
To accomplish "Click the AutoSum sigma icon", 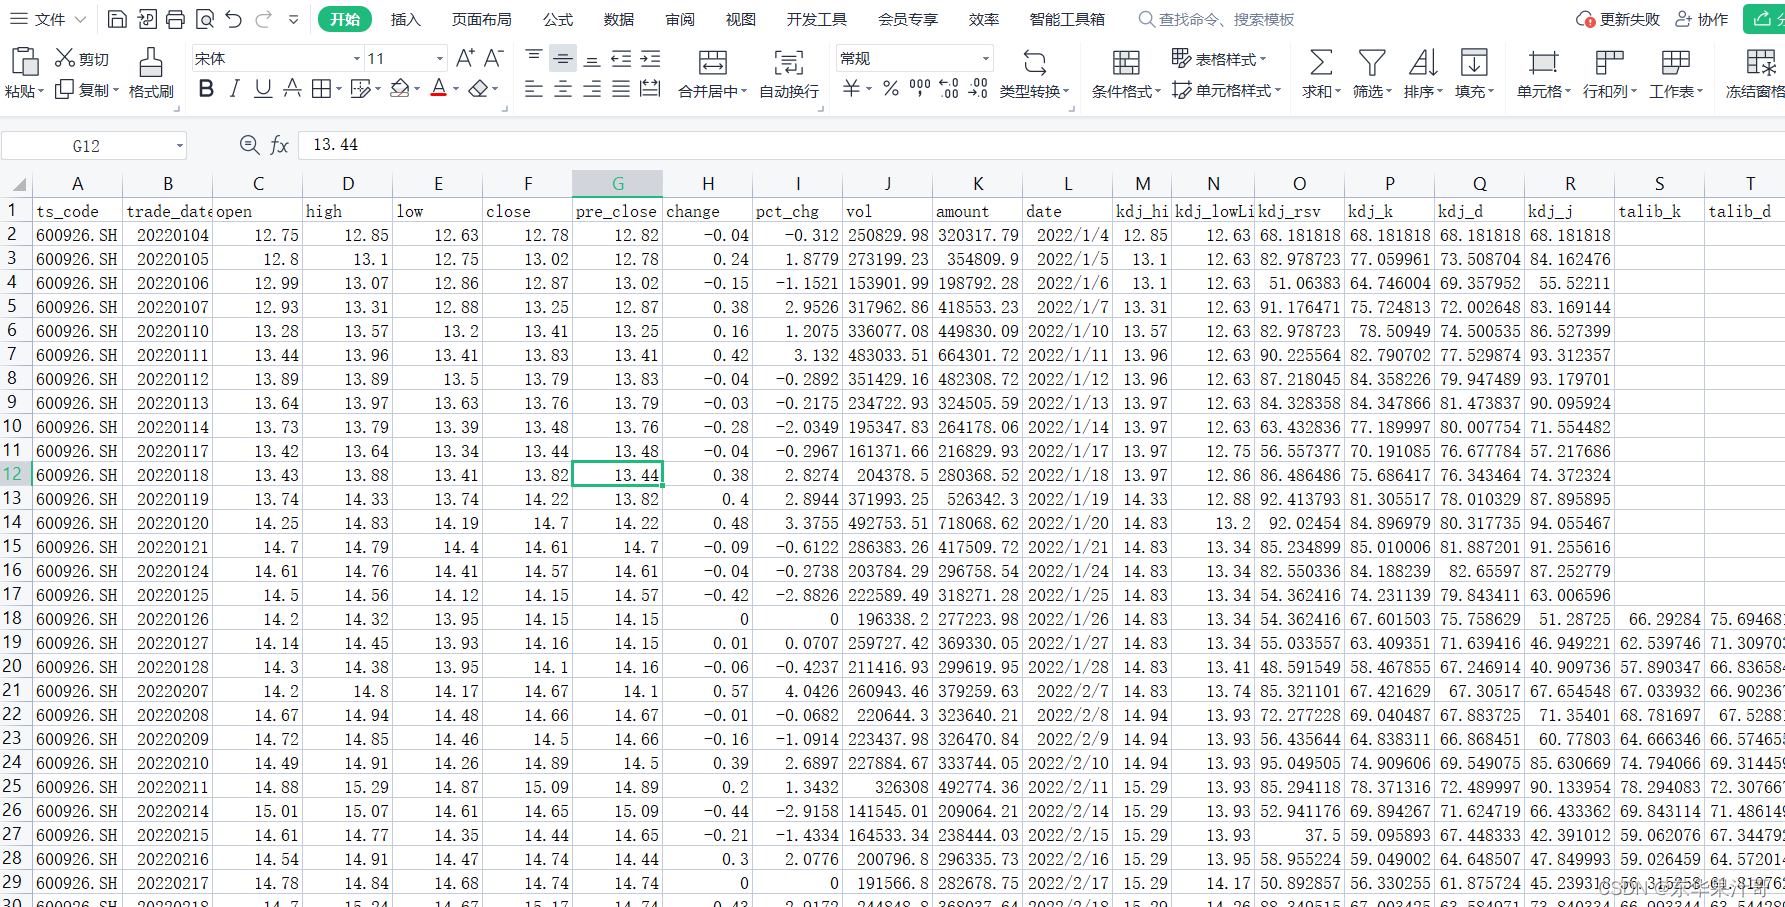I will [1321, 62].
